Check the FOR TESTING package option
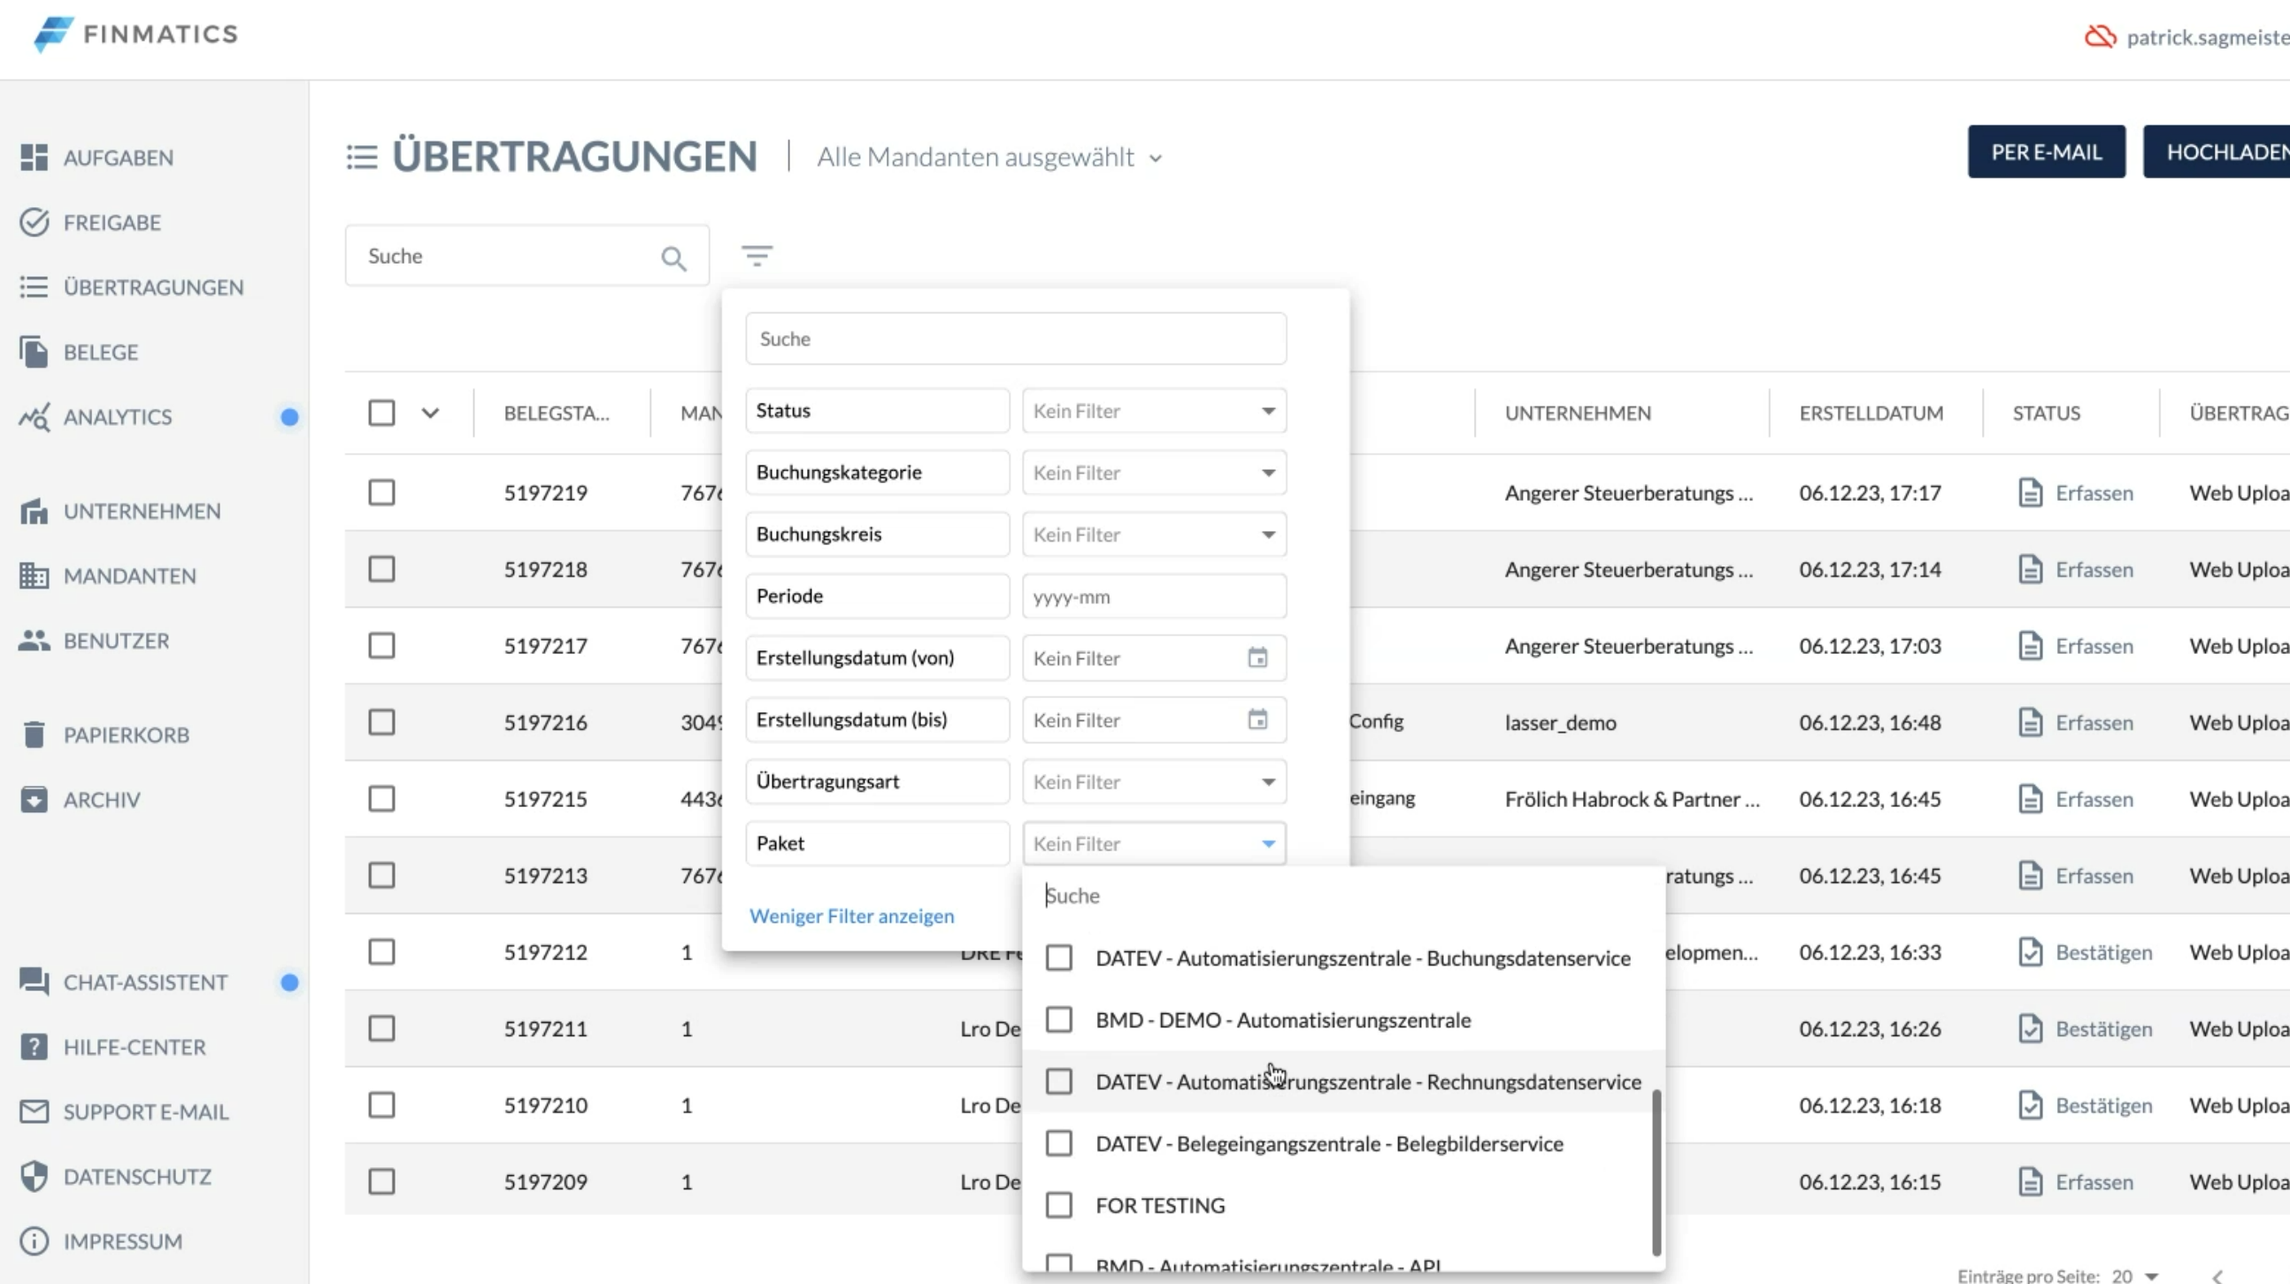Screen dimensions: 2290x1284 [1059, 1205]
